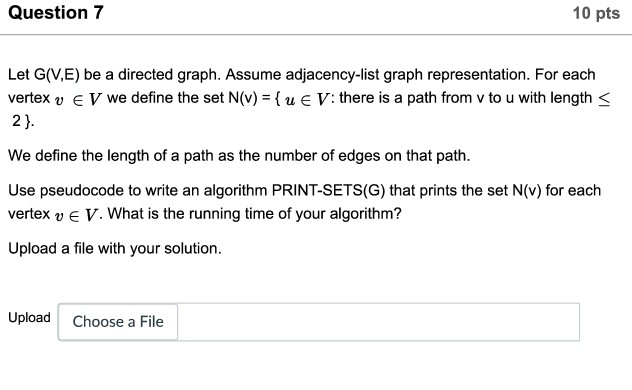Click the sentence 'Upload a file with your solution.'
The width and height of the screenshot is (632, 390).
[x=115, y=249]
